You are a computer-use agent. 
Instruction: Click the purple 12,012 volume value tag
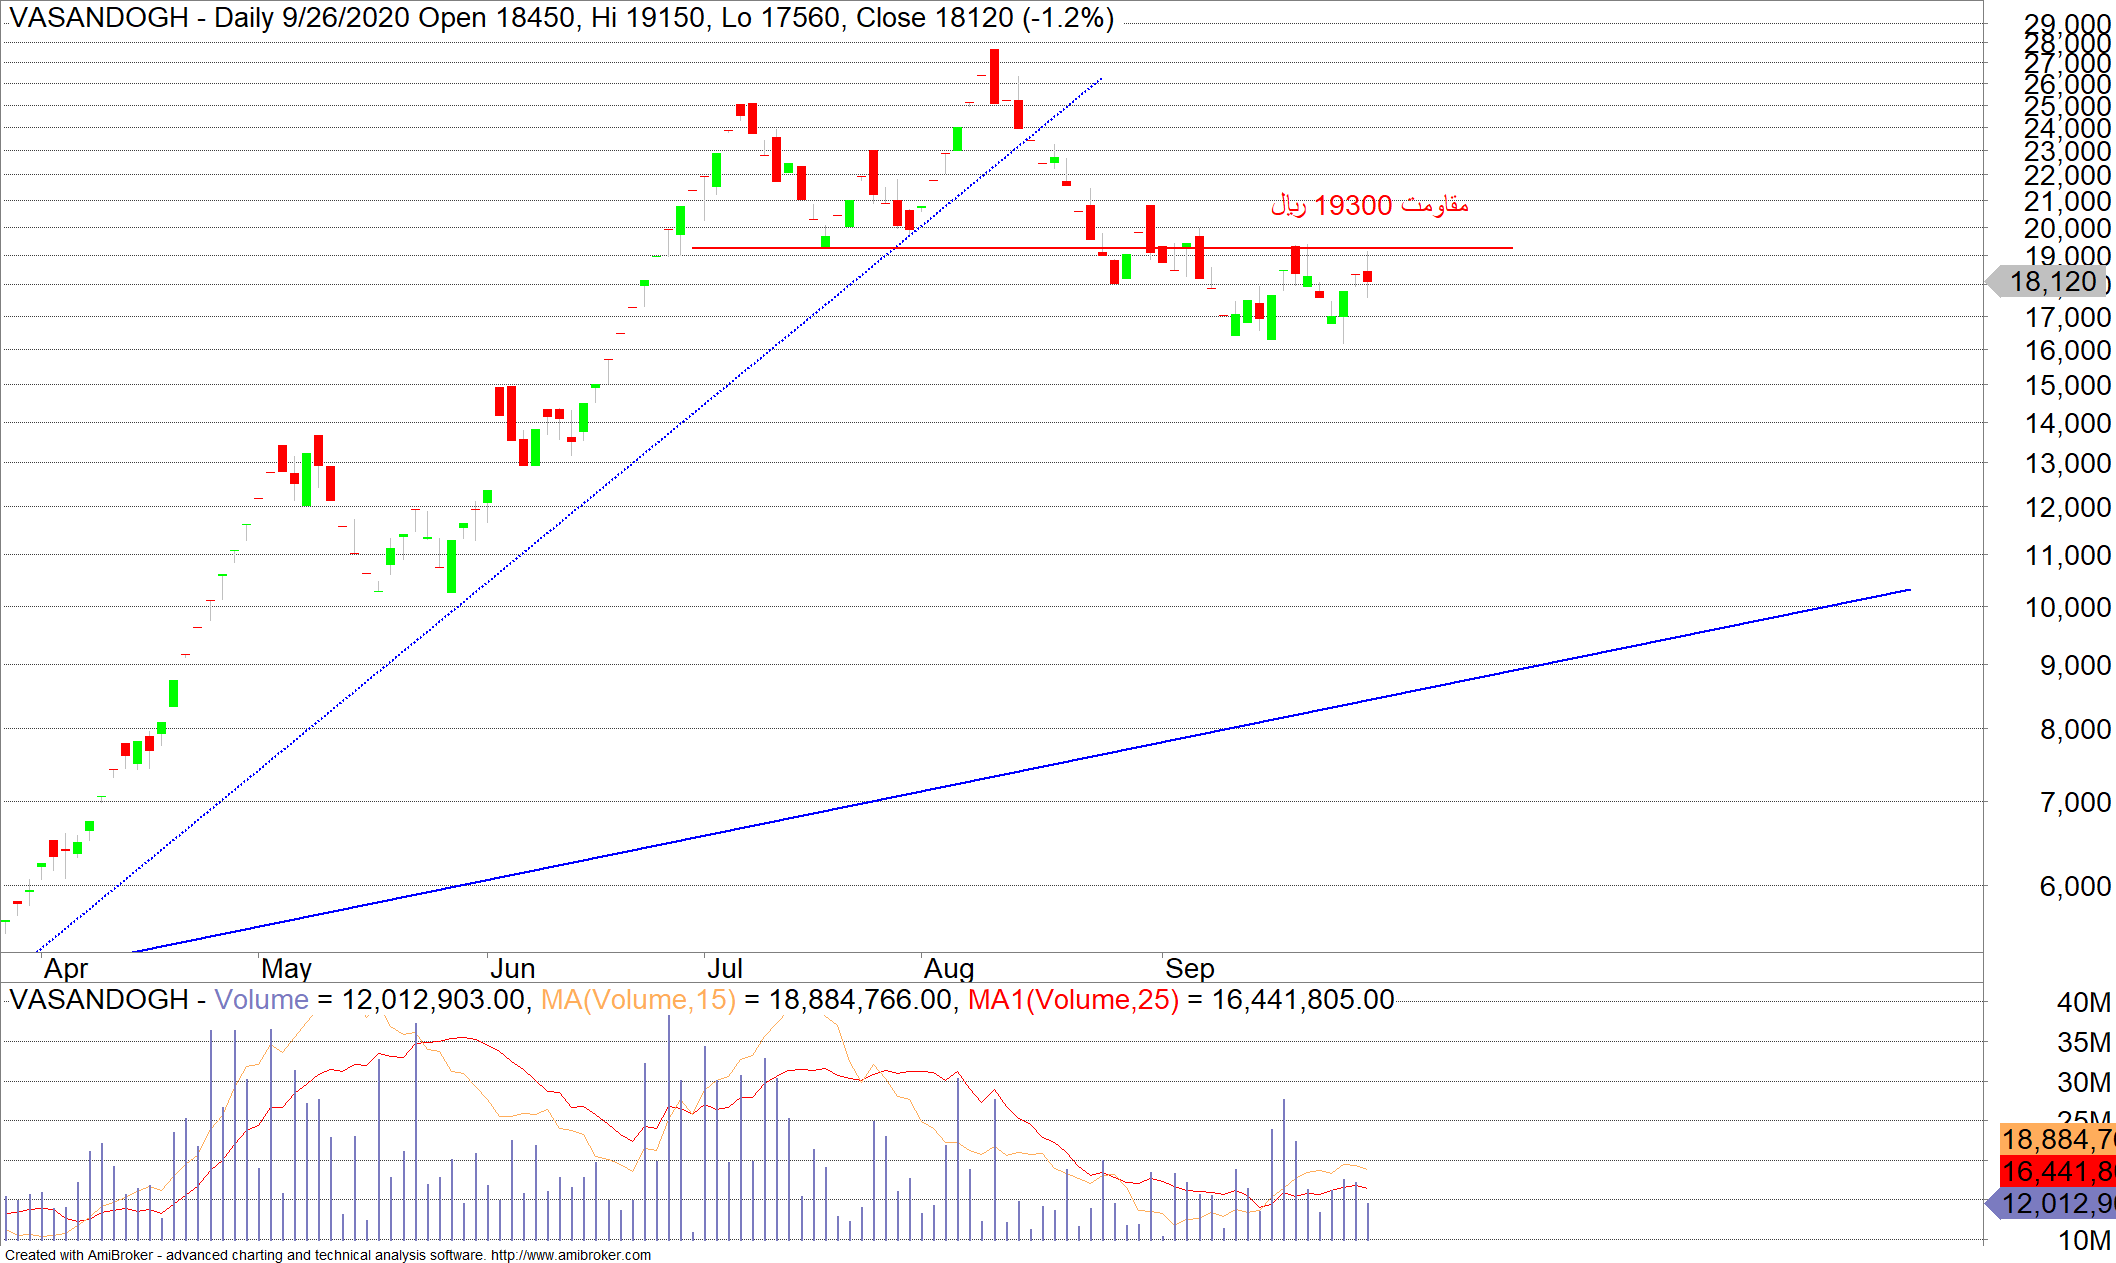2056,1203
